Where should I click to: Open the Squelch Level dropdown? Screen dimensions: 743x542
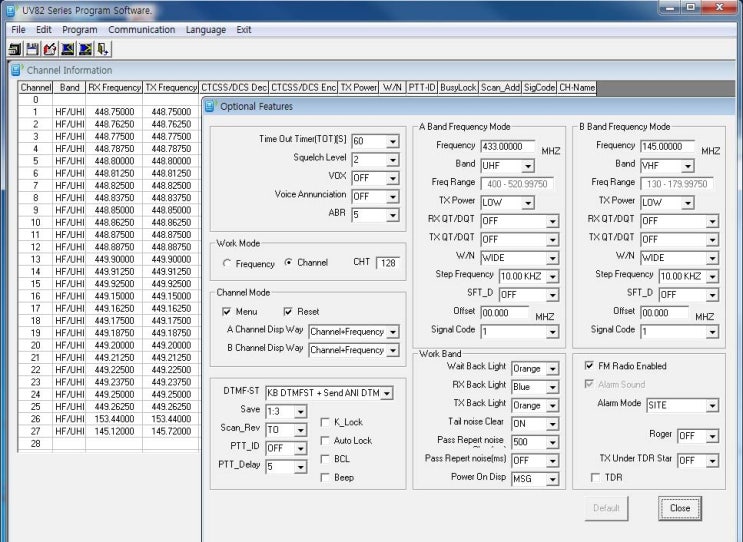pos(392,160)
